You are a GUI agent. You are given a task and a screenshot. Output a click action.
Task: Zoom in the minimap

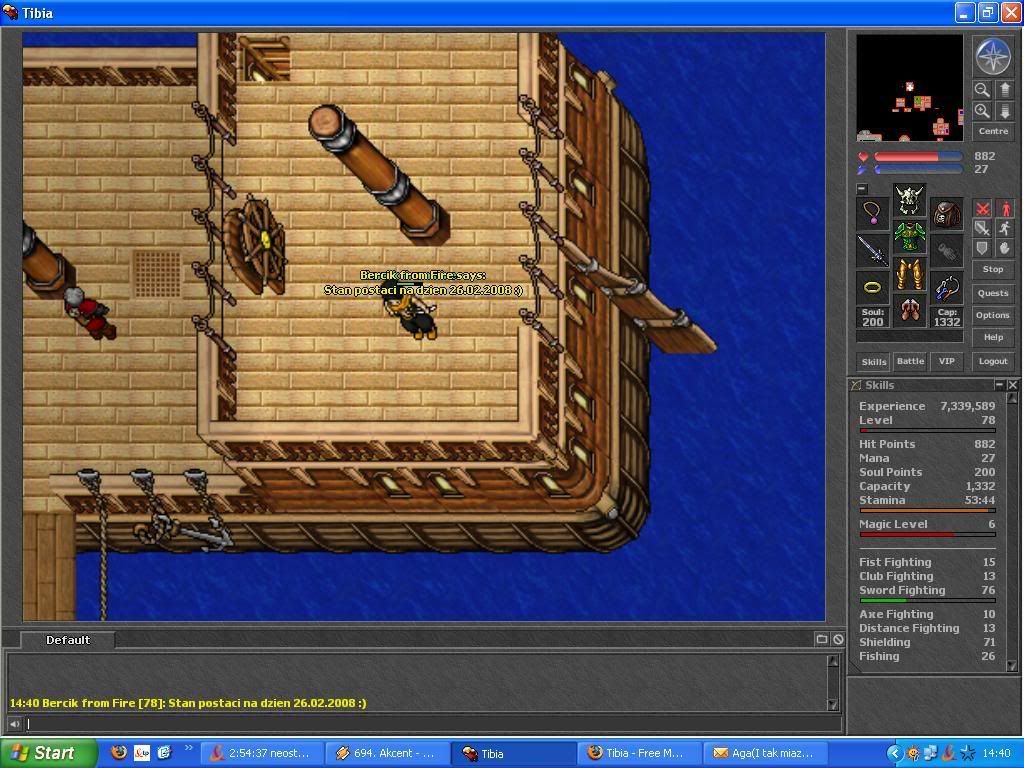982,111
